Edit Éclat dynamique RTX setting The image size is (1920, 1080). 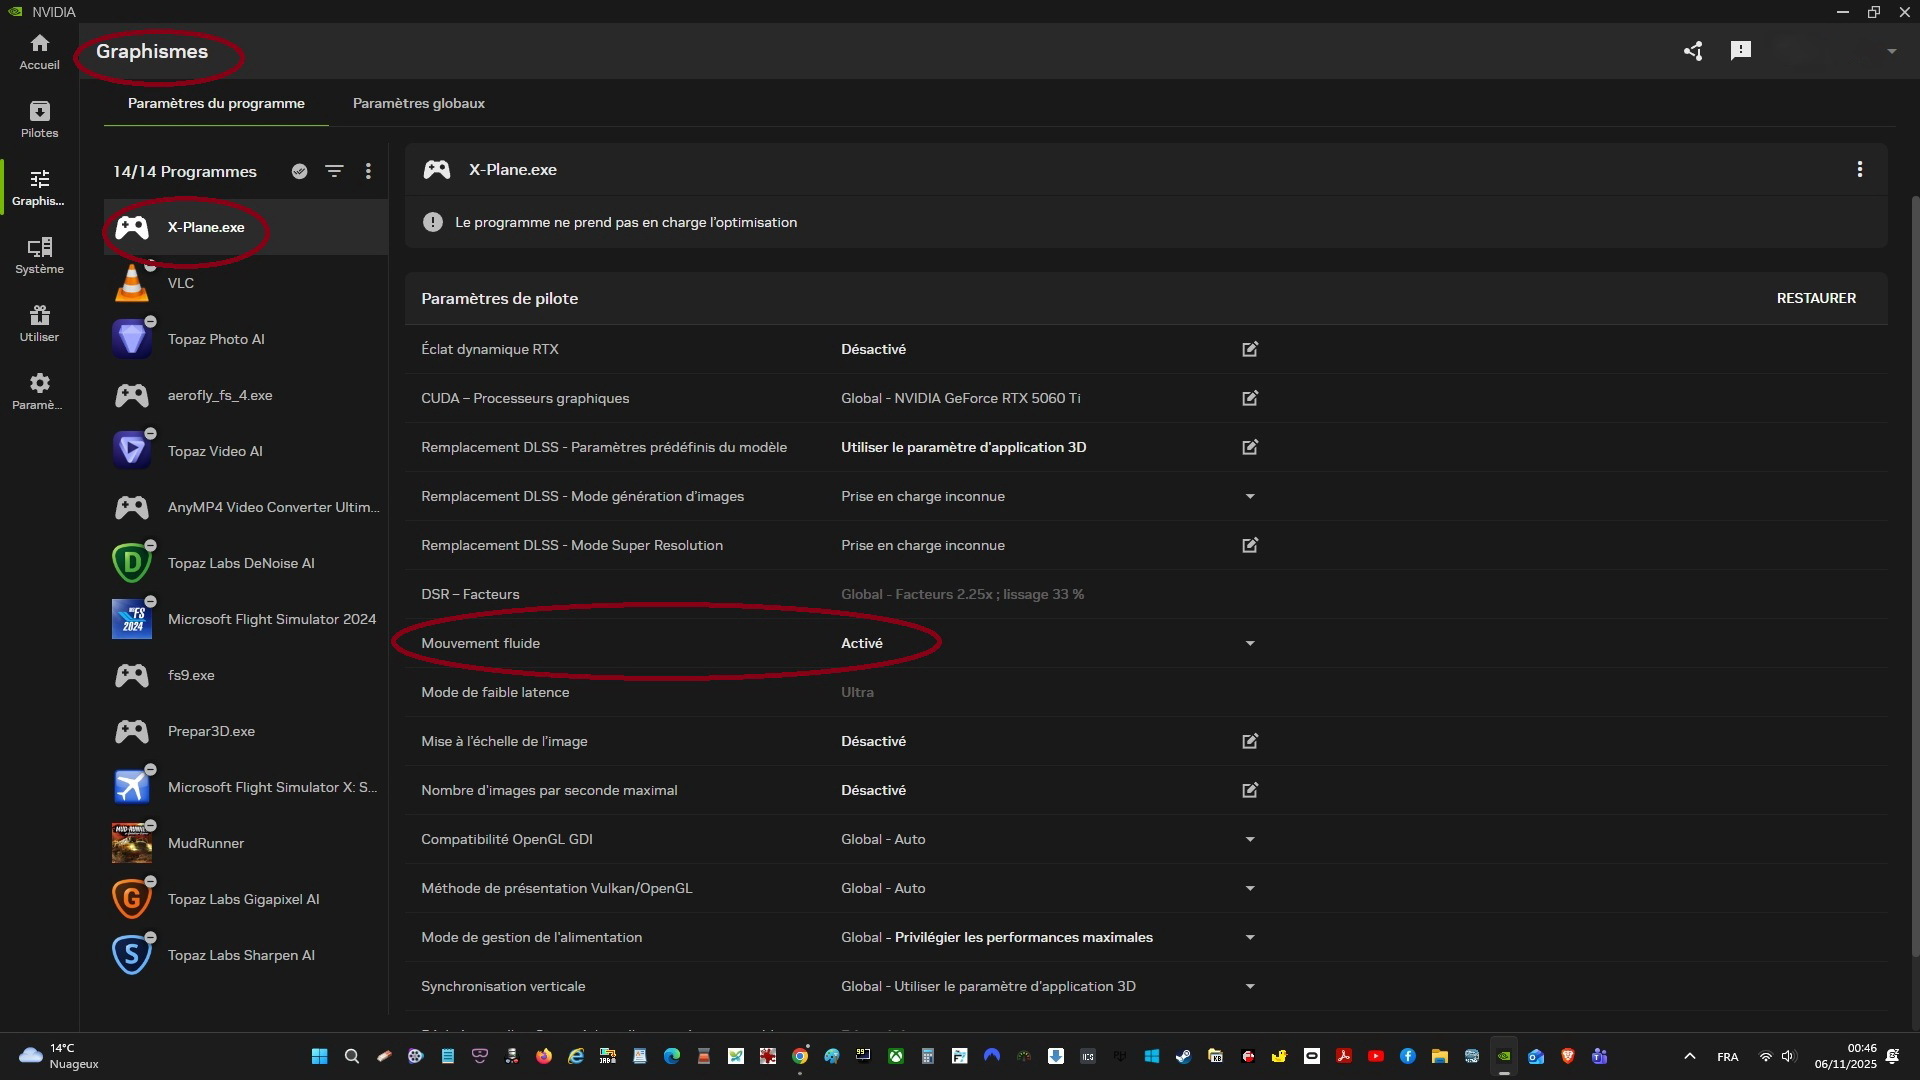1249,349
